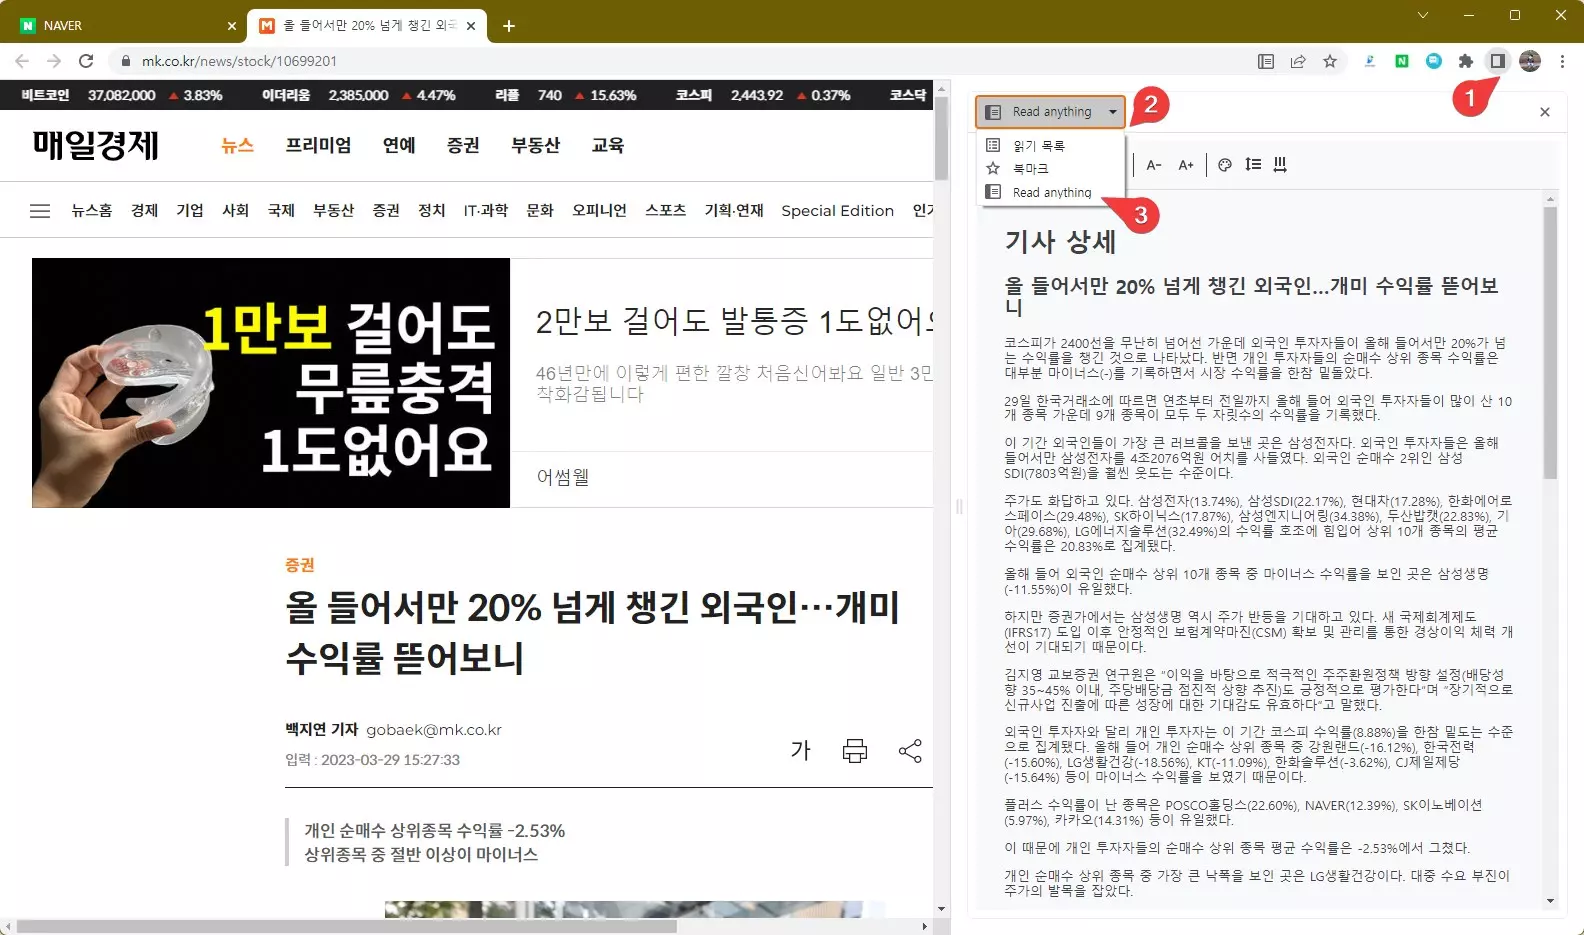Click reporter email gobaek@mk.co.kr
The height and width of the screenshot is (935, 1584).
(x=434, y=730)
